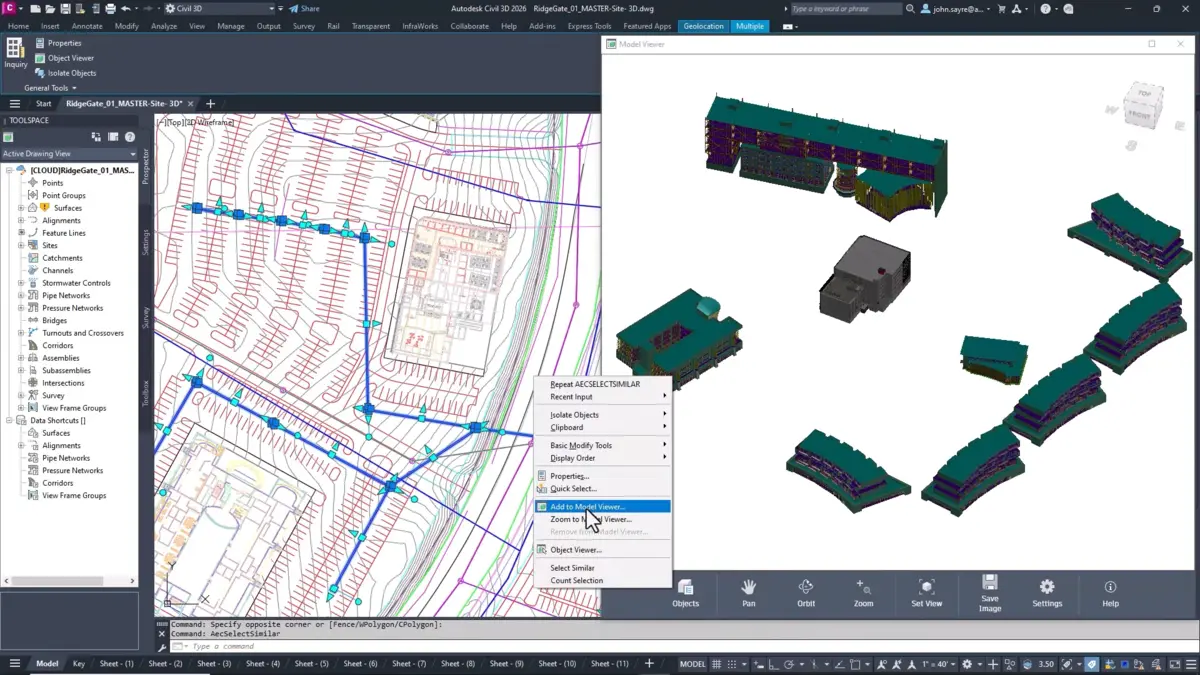The width and height of the screenshot is (1200, 675).
Task: Open the Civil 3D workspace dropdown
Action: point(219,8)
